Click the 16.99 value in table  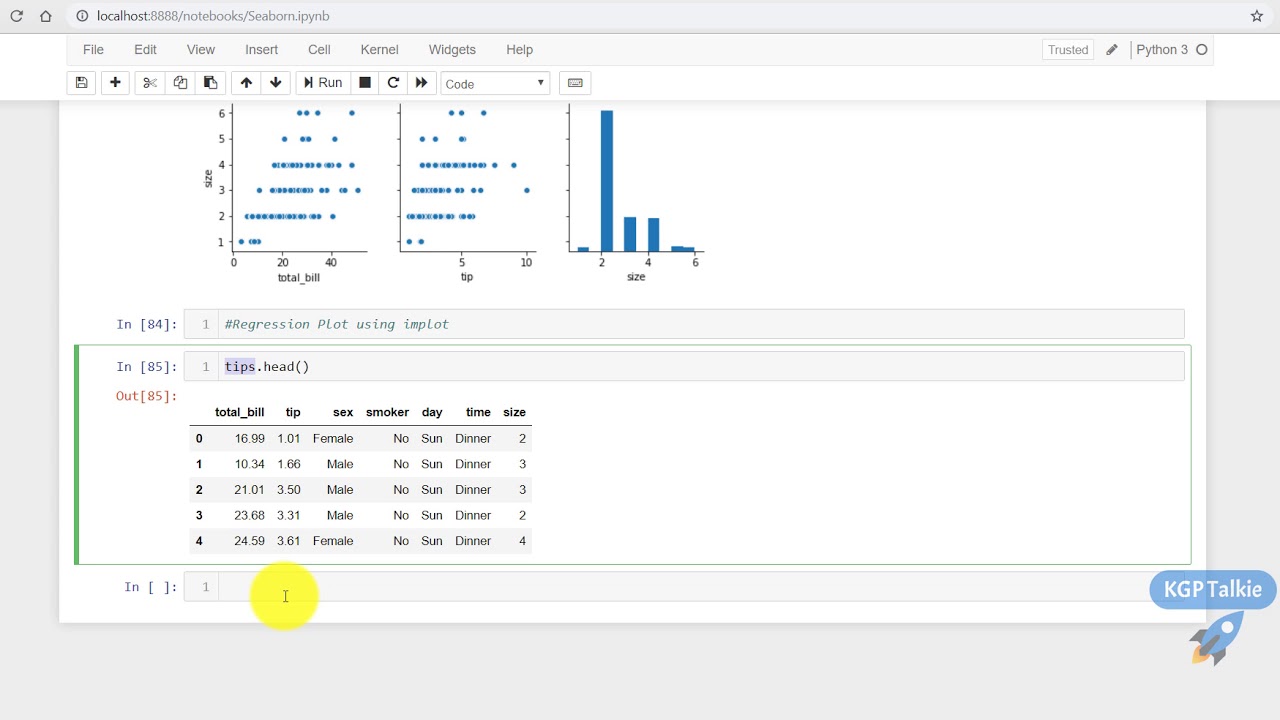(x=250, y=438)
